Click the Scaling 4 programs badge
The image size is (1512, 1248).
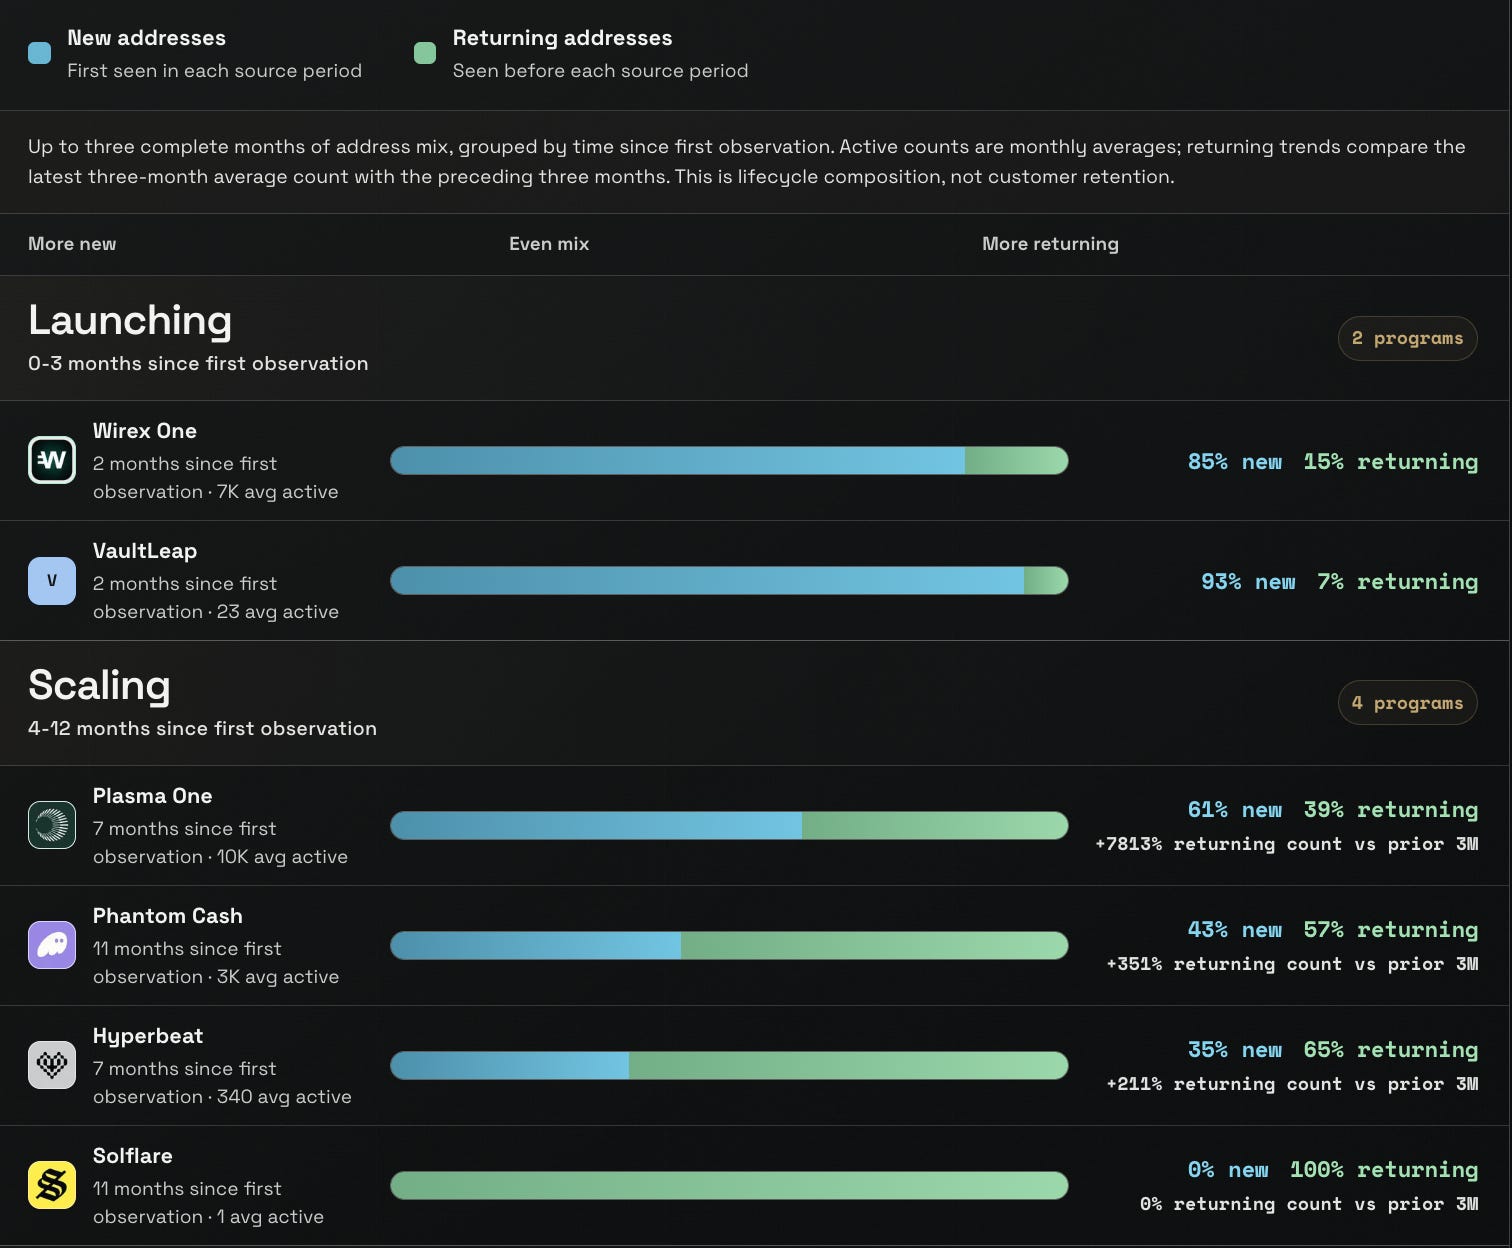coord(1407,703)
